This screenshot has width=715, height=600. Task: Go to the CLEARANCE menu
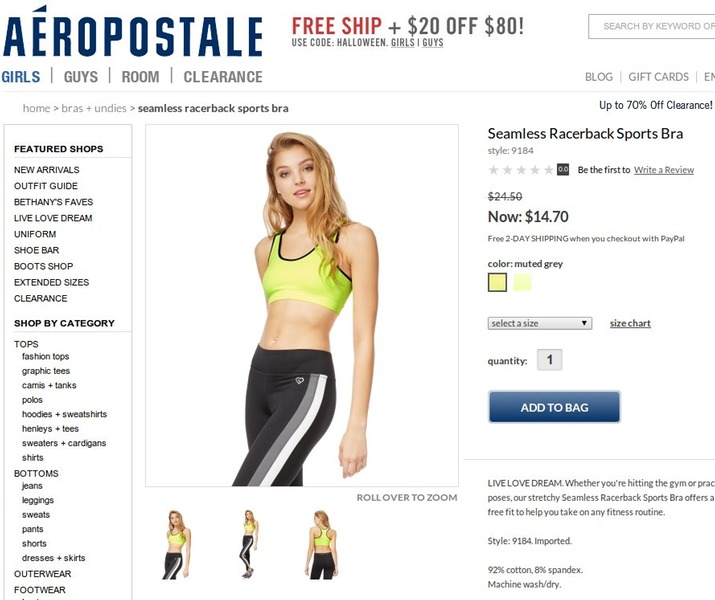223,77
